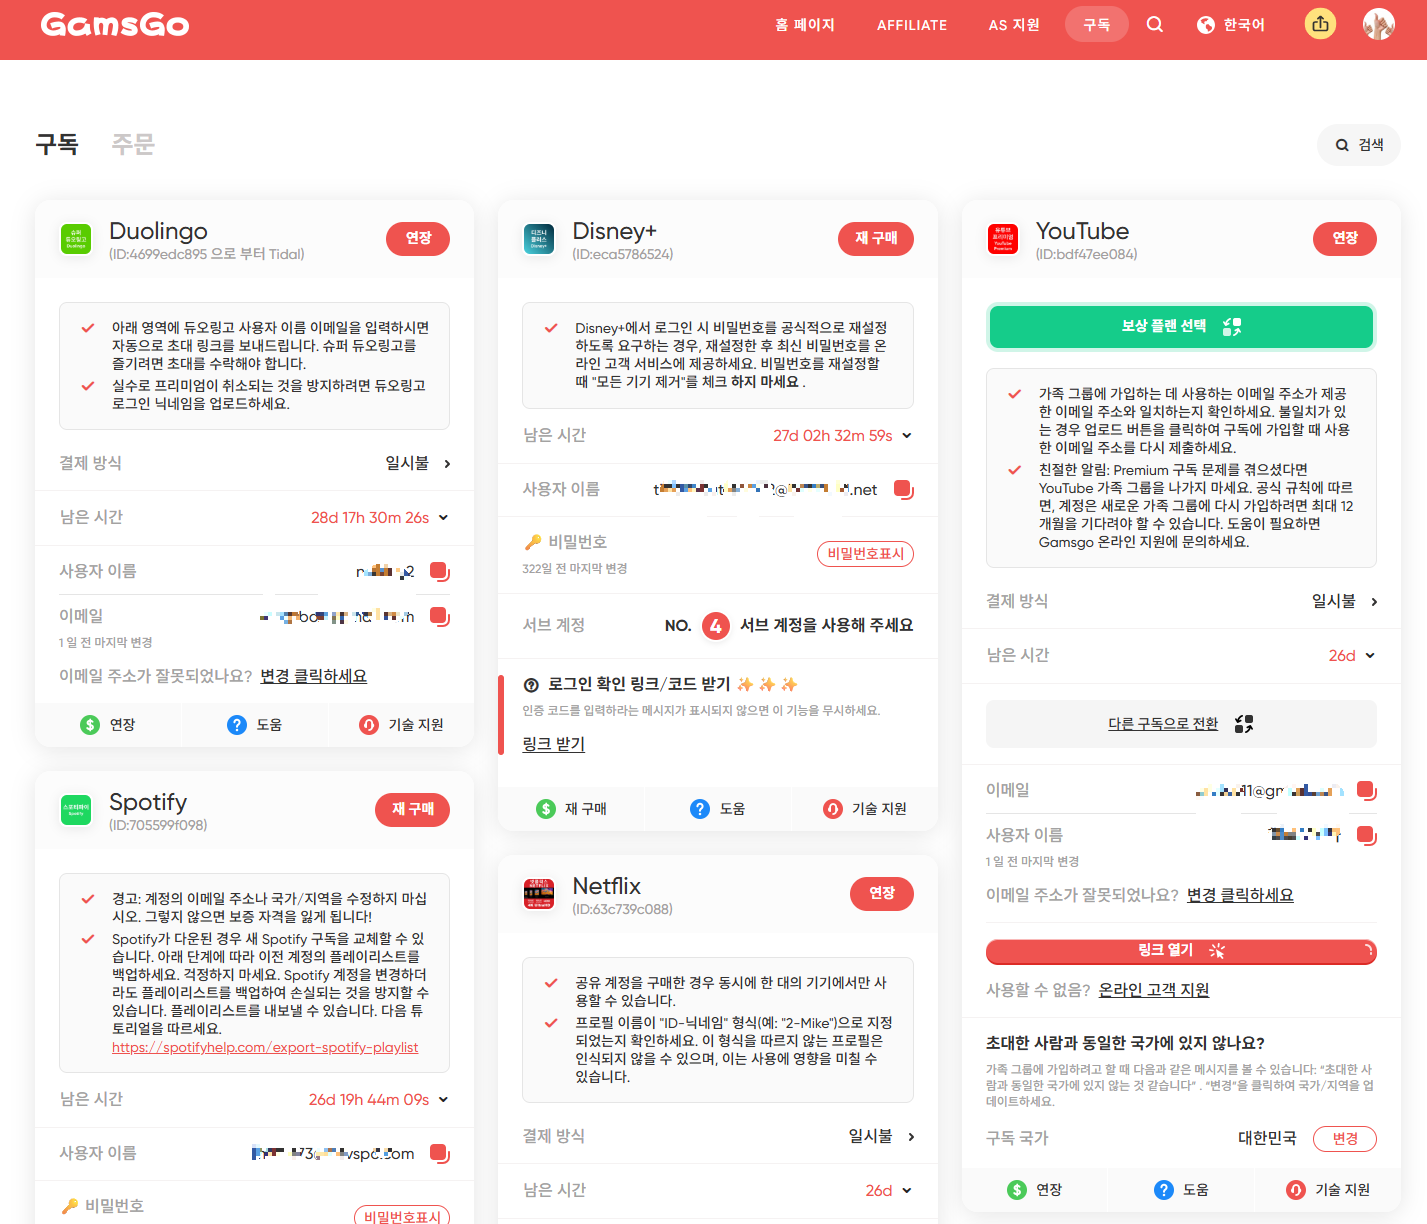Click 도움 in YouTube card footer
This screenshot has height=1224, width=1427.
(x=1181, y=1190)
